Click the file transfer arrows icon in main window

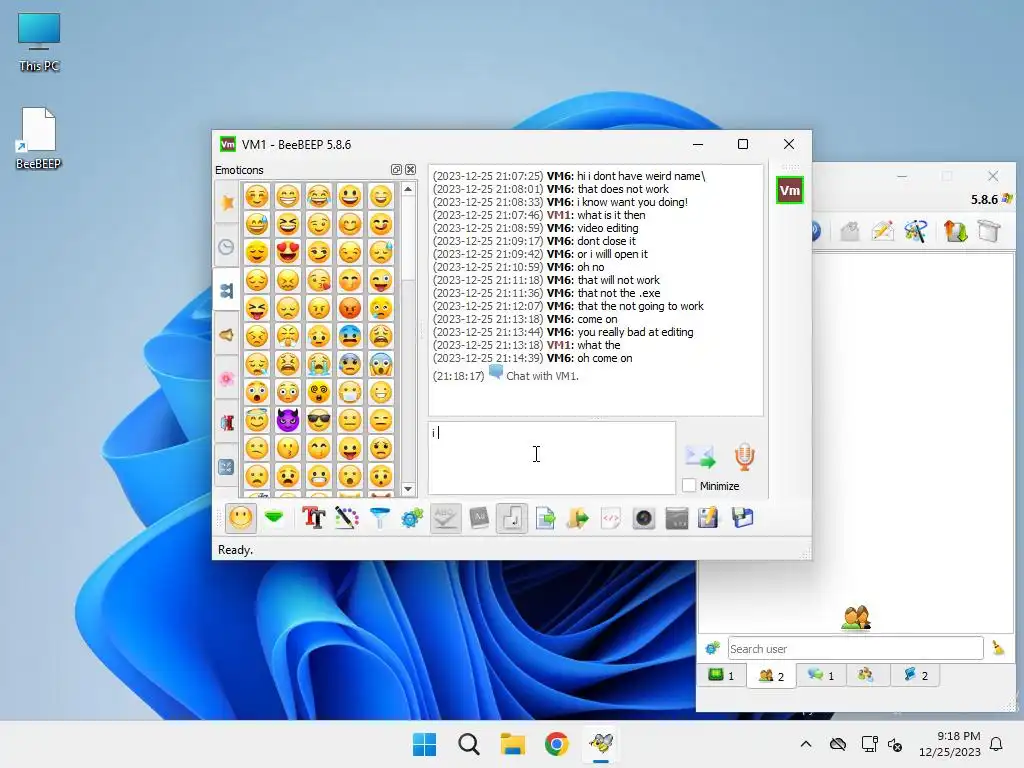(955, 231)
